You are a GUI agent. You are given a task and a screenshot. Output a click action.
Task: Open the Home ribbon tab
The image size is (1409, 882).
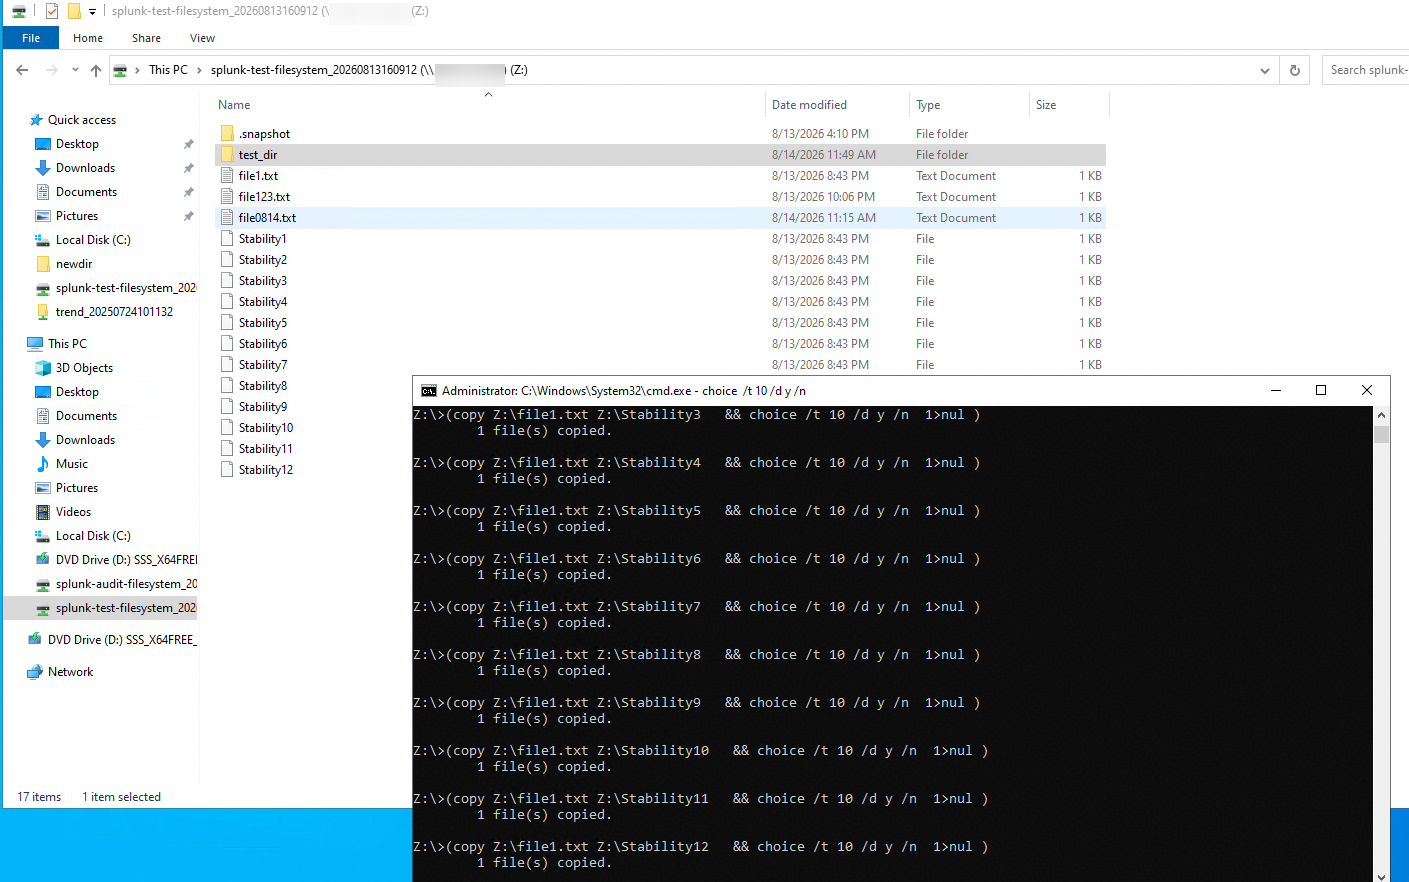[x=88, y=38]
